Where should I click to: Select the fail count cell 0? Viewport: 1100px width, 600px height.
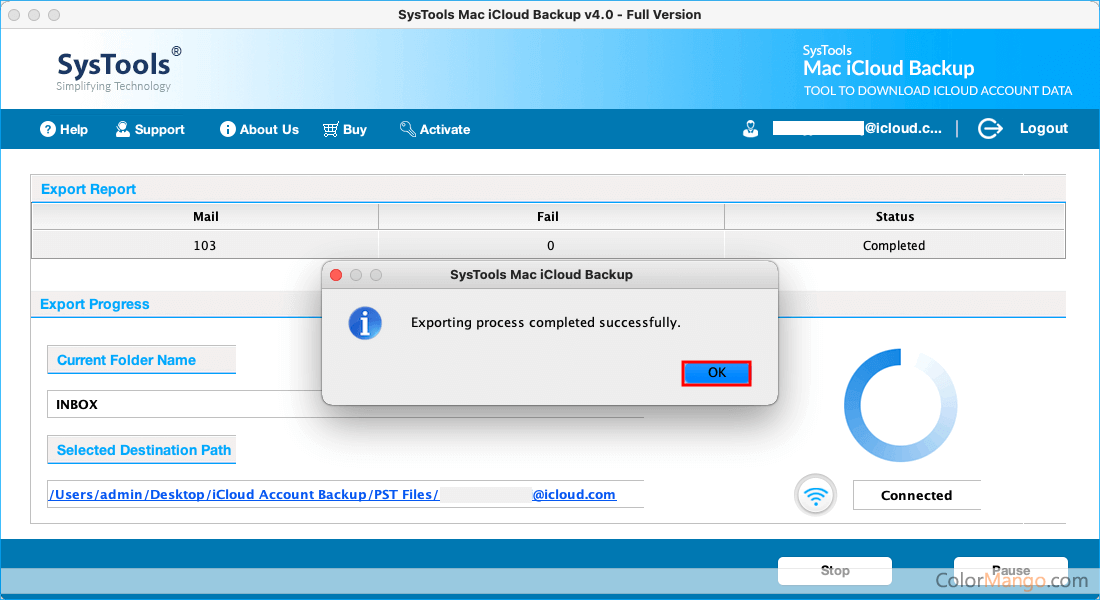coord(551,246)
